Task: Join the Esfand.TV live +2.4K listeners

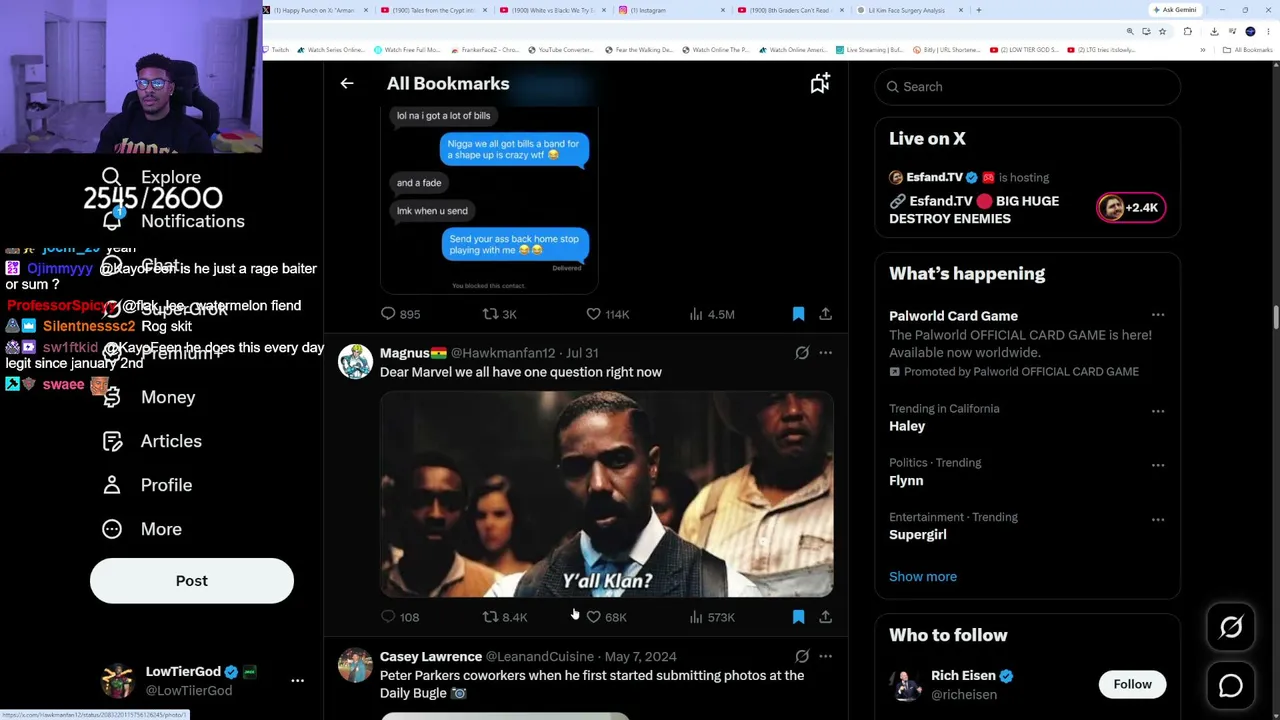Action: click(1131, 208)
